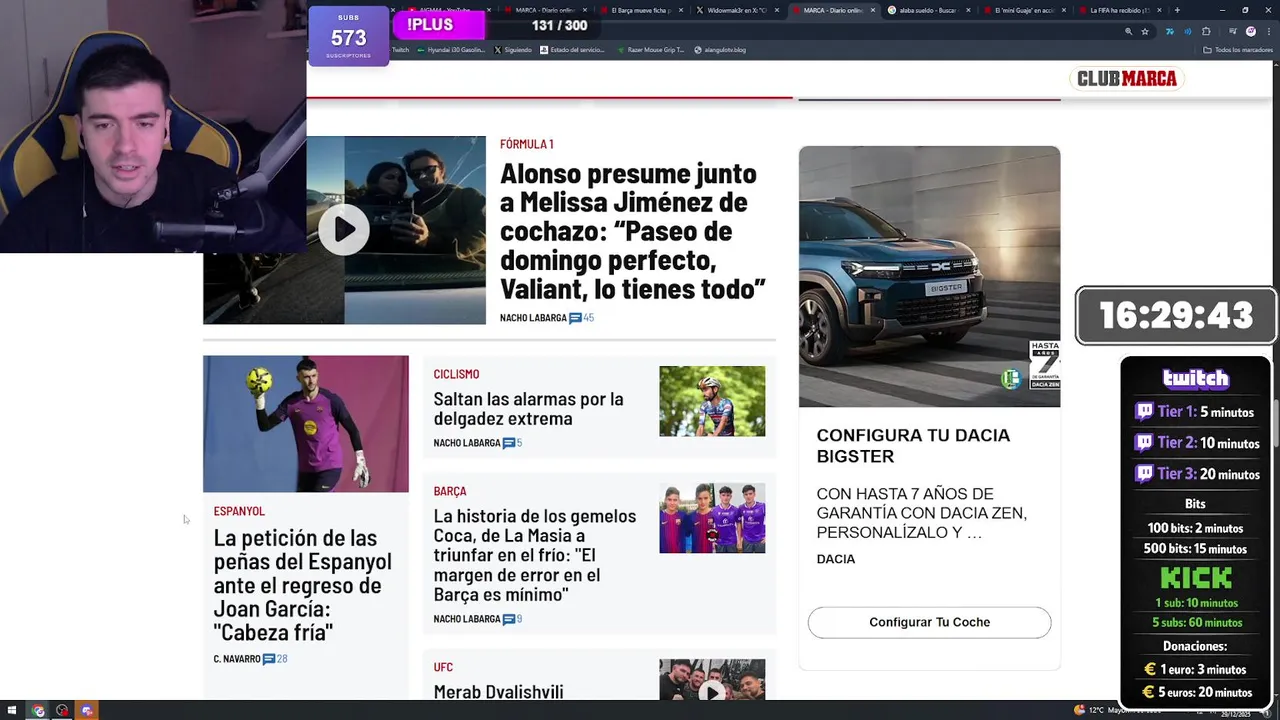
Task: Open the gemelos Coca thumbnail photo
Action: (712, 518)
